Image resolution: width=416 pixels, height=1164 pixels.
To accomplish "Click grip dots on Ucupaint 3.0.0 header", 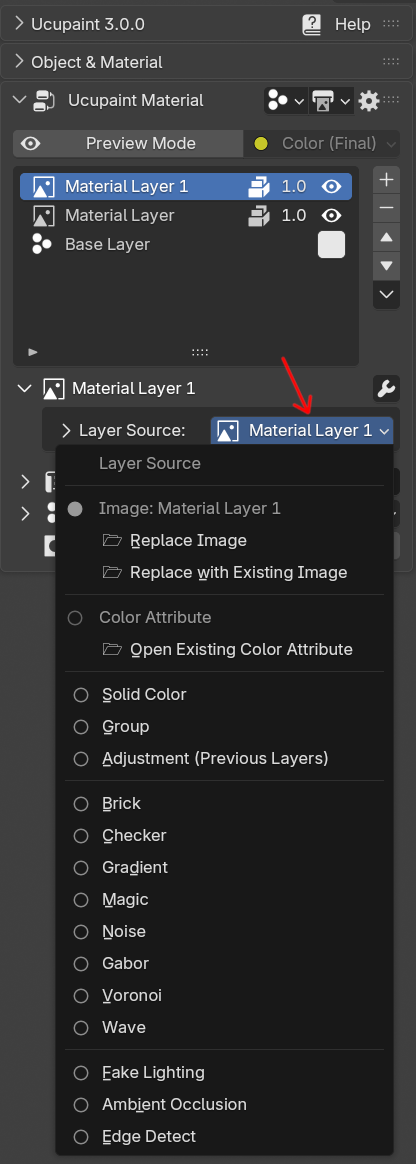I will [x=391, y=24].
